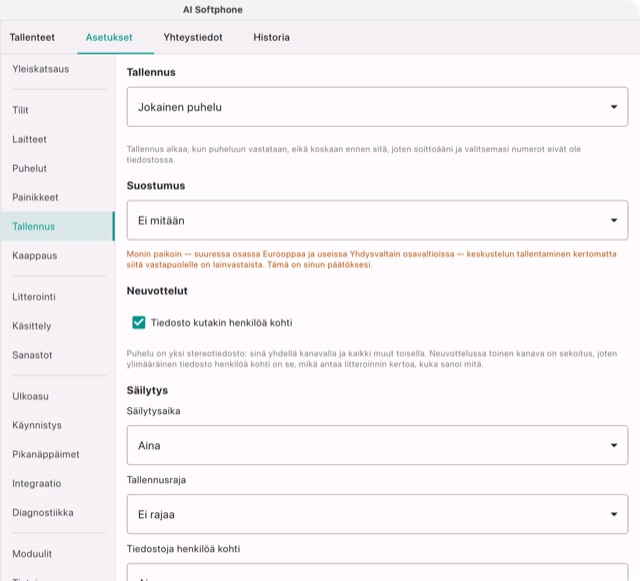
Task: Open the Säilytysaika dropdown showing Aina
Action: 377,445
